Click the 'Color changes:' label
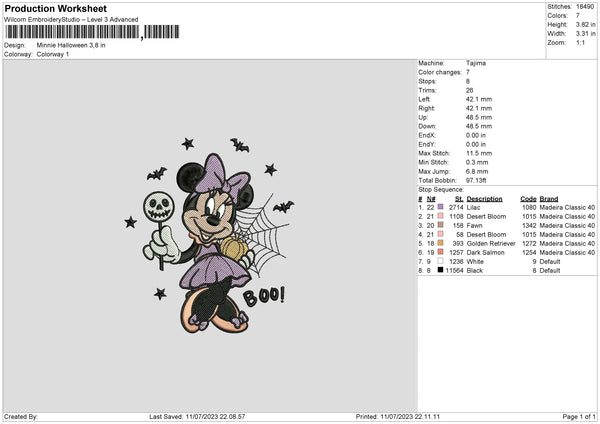Image resolution: width=600 pixels, height=424 pixels. [440, 72]
